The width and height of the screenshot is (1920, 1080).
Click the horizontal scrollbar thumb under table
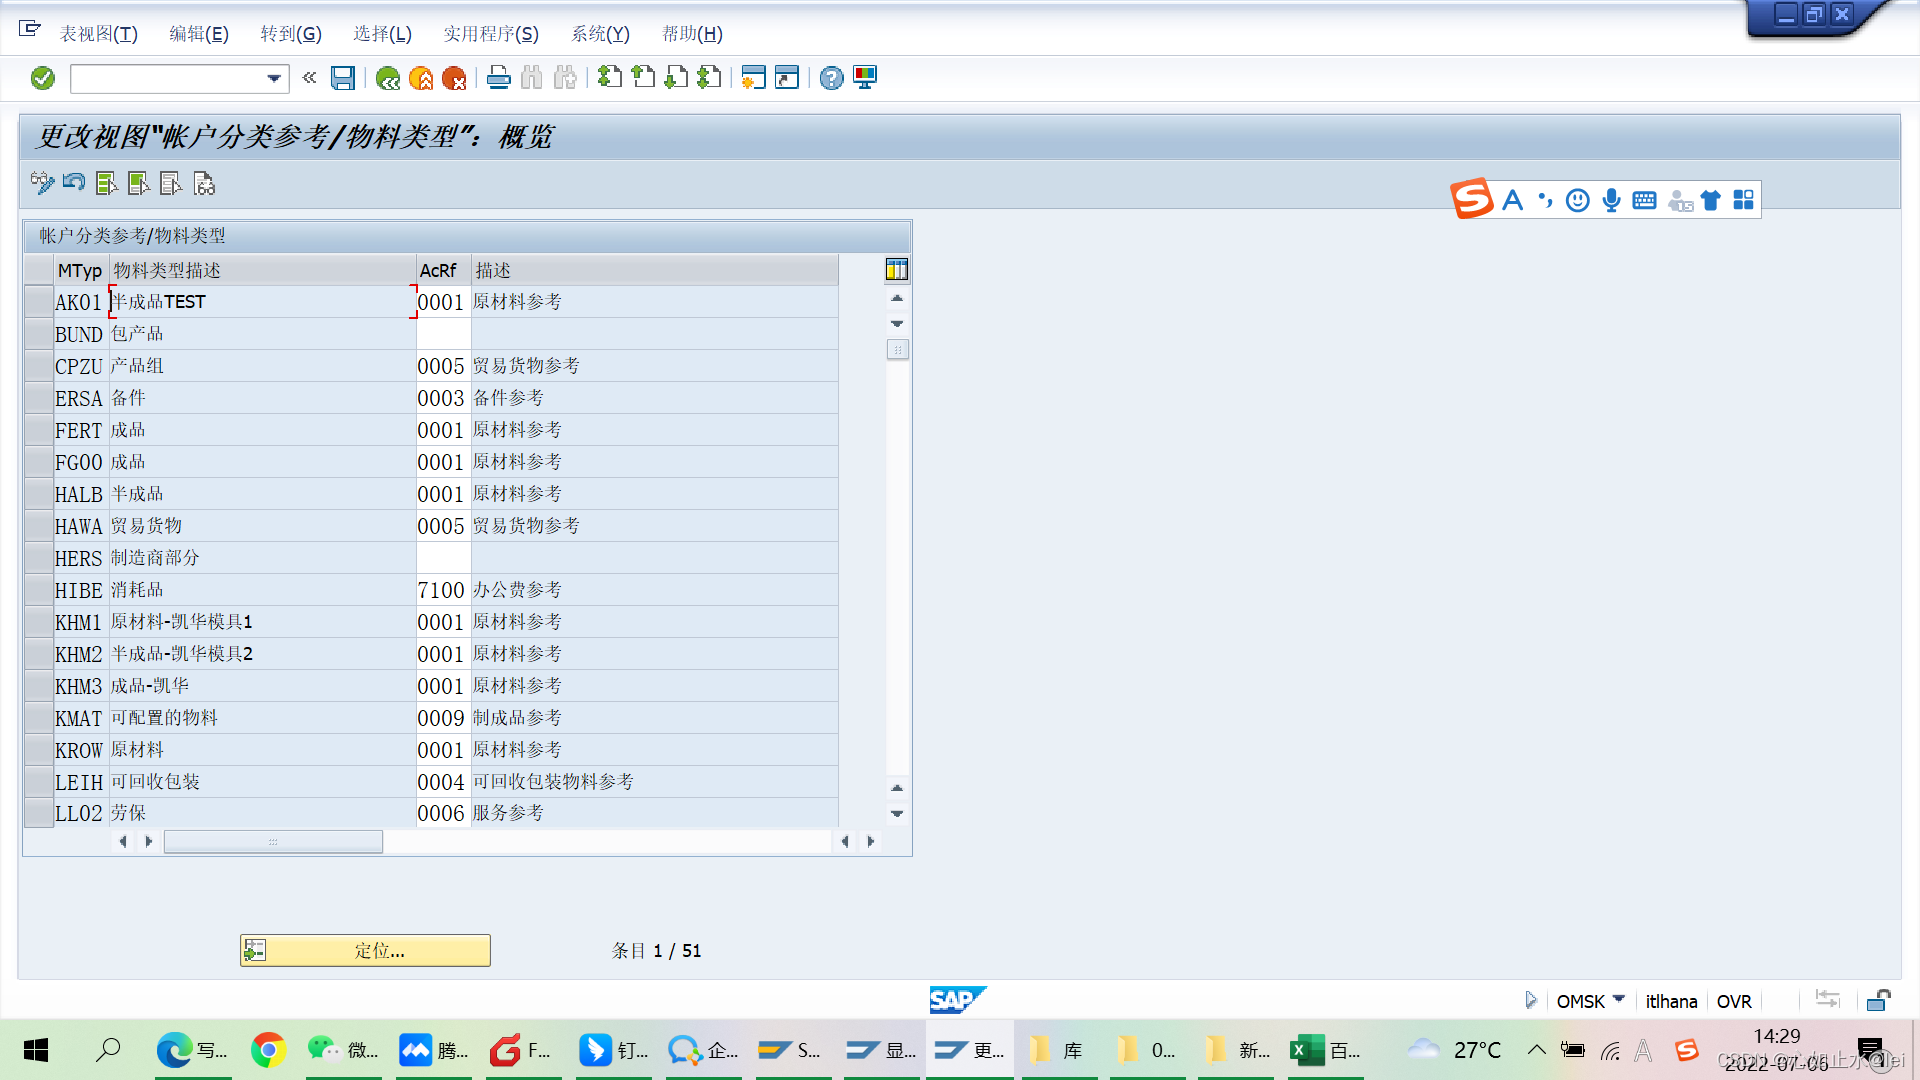[273, 842]
